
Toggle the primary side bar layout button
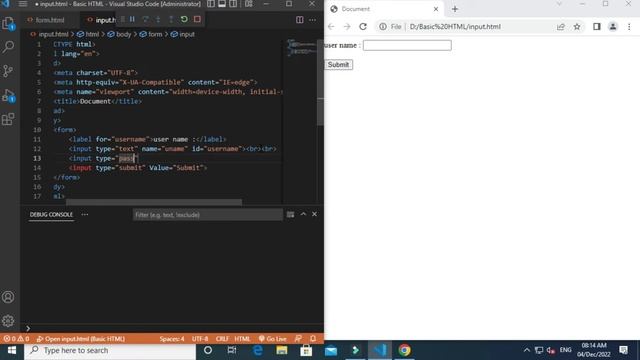[211, 4]
